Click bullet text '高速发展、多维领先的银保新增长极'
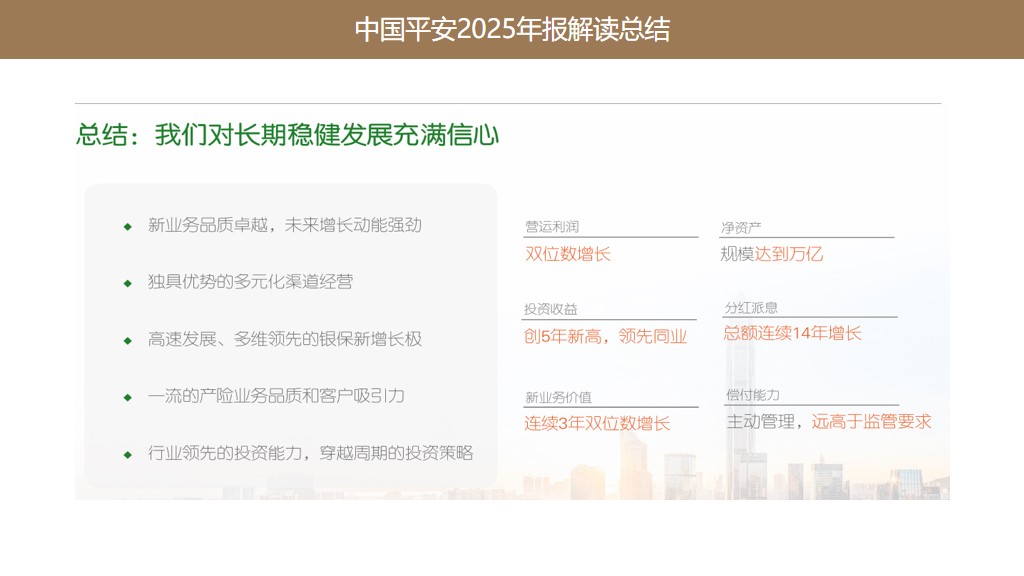 [x=285, y=339]
